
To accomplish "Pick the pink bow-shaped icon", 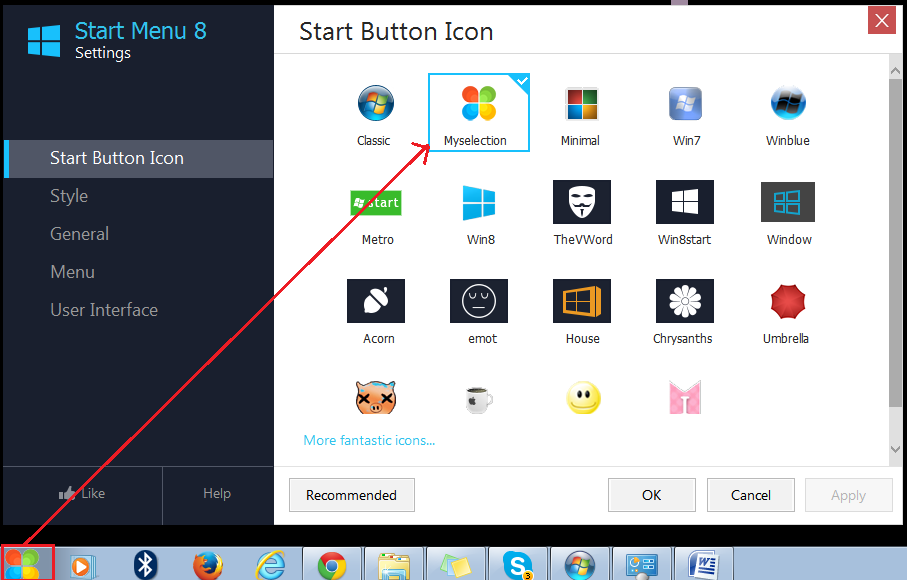I will 685,397.
